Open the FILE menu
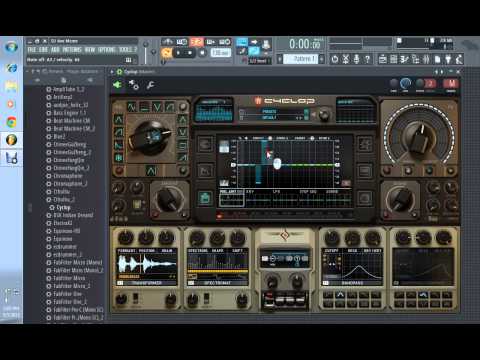This screenshot has width=480, height=360. click(32, 50)
